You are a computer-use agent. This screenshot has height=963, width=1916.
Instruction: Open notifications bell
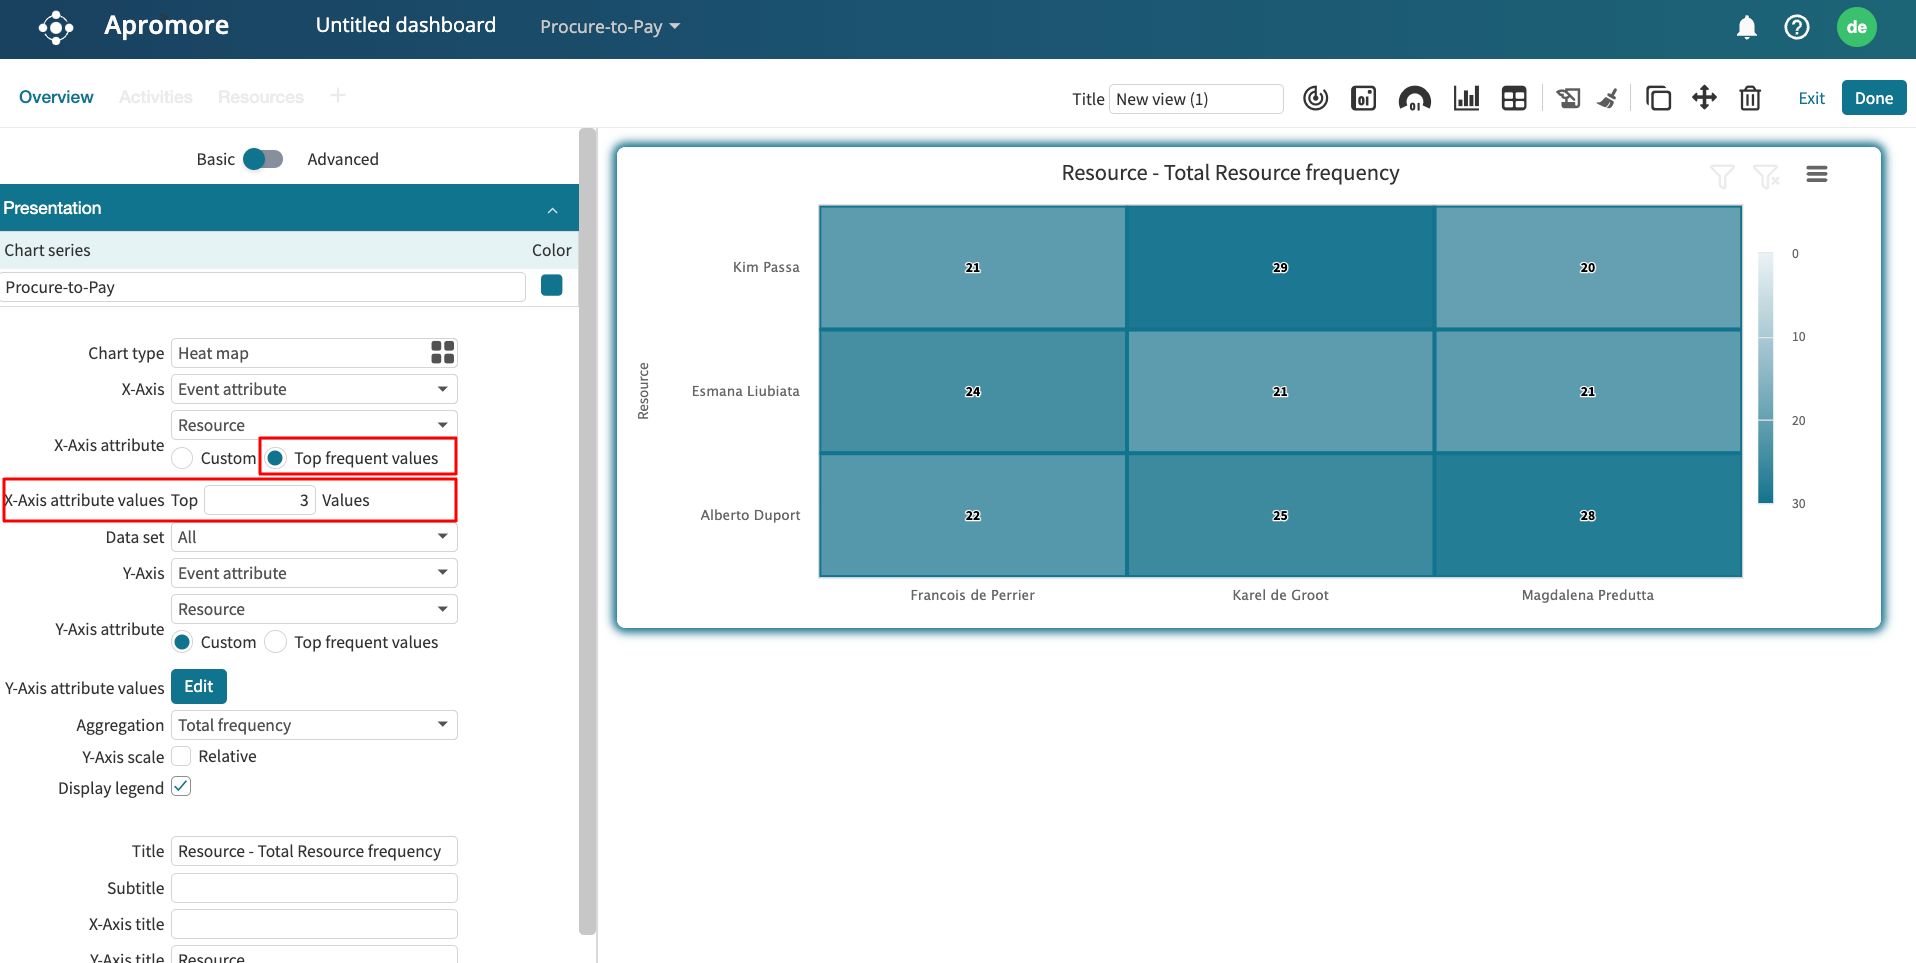tap(1746, 27)
